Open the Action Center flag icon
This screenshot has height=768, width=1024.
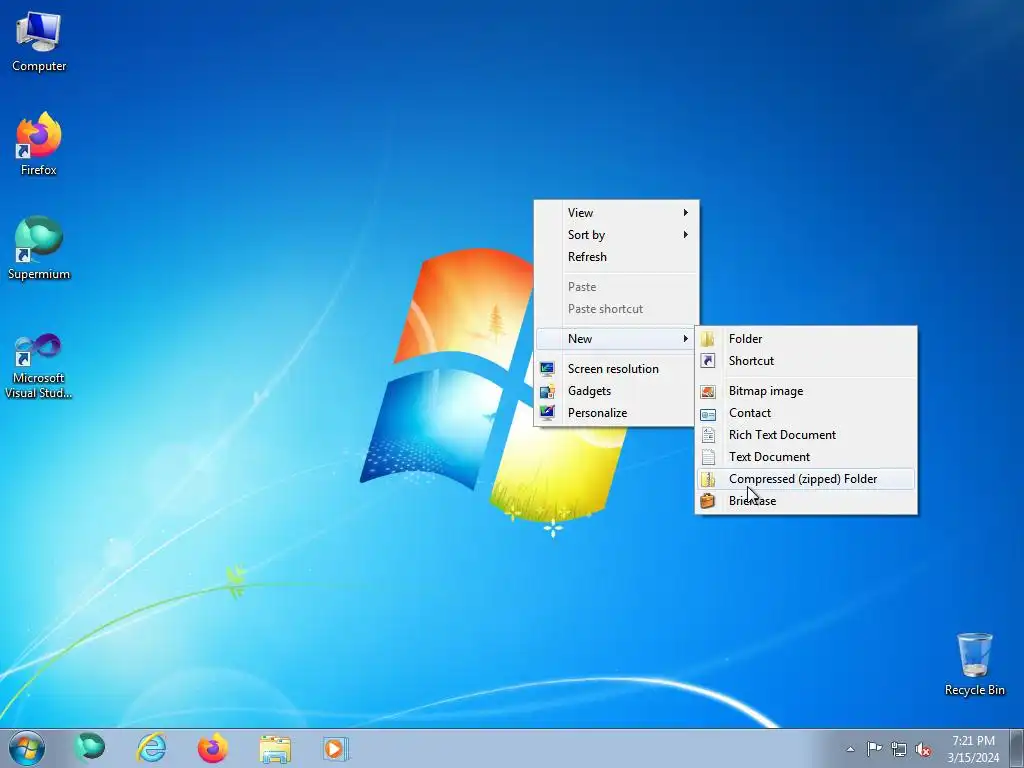pyautogui.click(x=874, y=748)
